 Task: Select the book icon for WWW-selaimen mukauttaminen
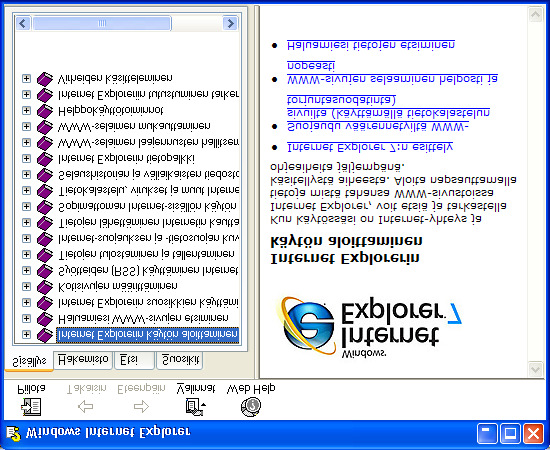[45, 126]
